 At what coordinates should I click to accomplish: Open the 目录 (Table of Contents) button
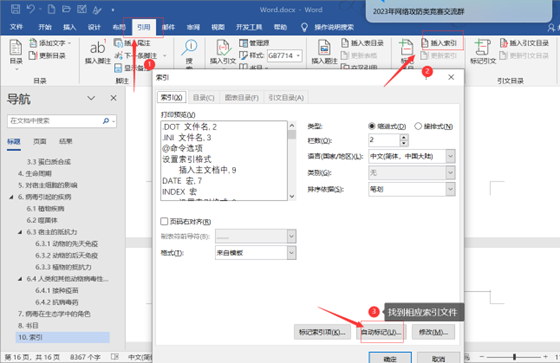[x=16, y=54]
